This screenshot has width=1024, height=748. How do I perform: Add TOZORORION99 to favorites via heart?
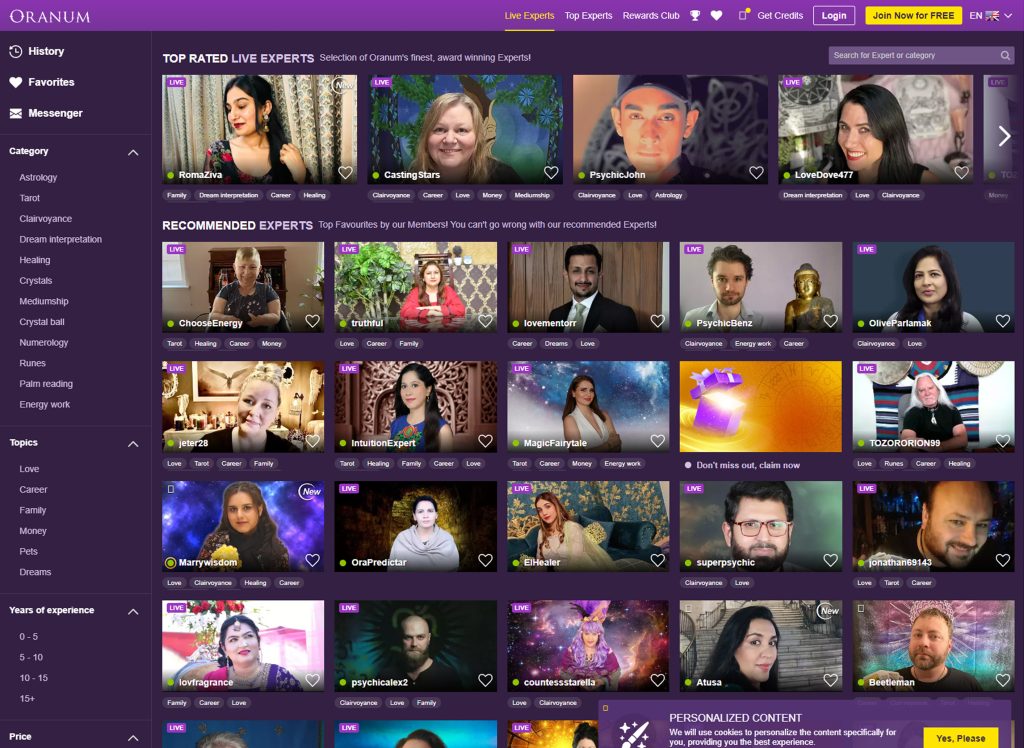point(1001,441)
